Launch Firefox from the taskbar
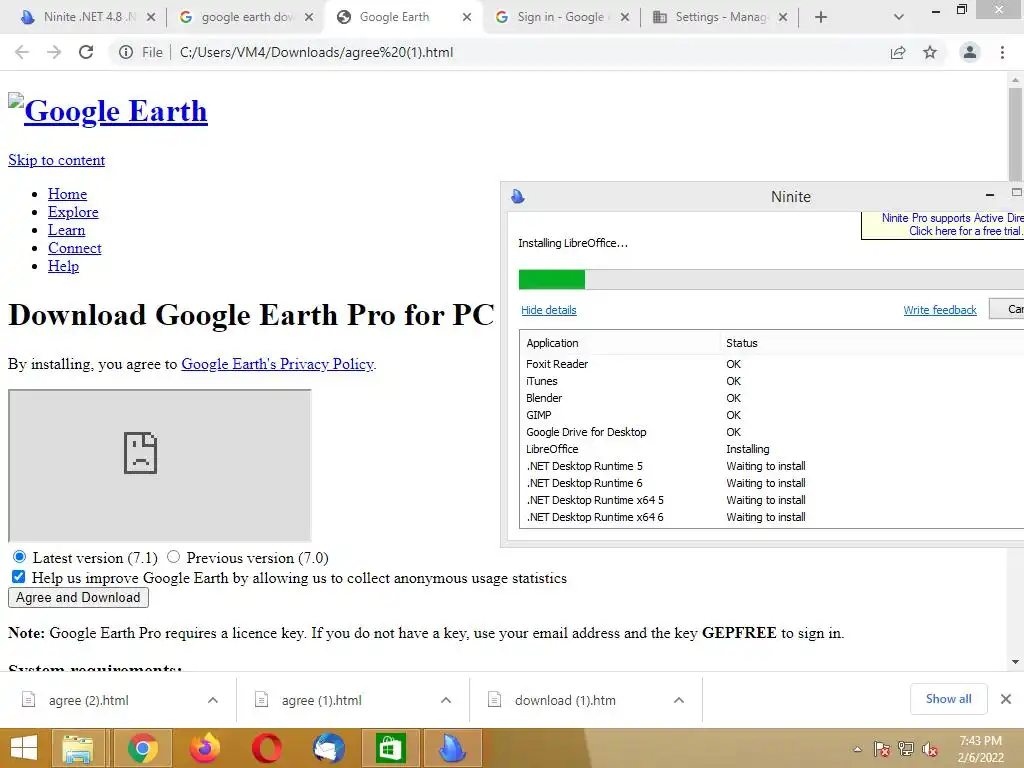 [205, 748]
